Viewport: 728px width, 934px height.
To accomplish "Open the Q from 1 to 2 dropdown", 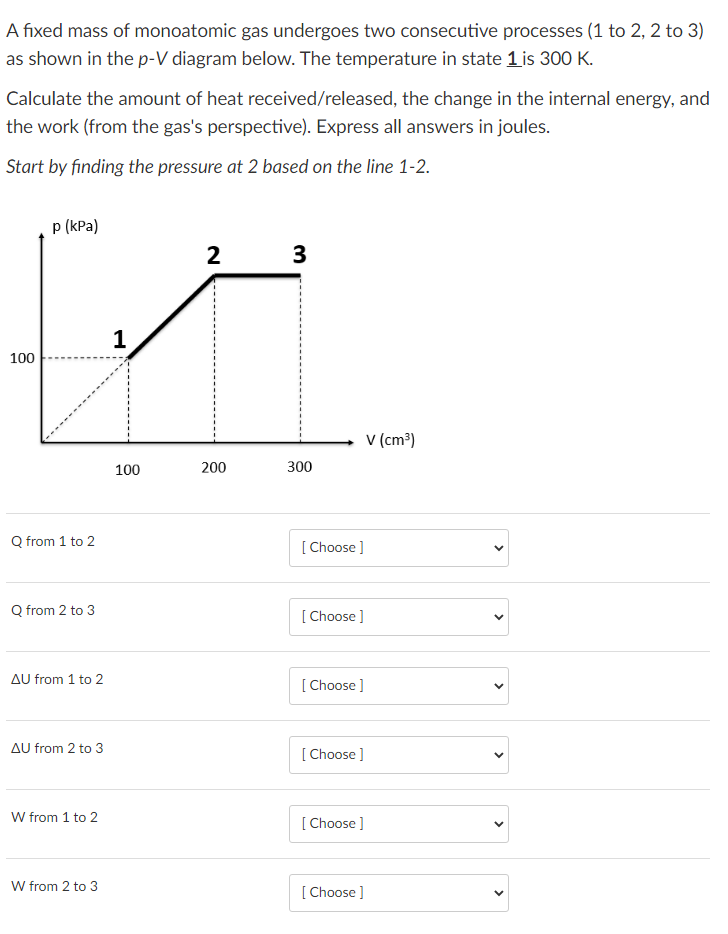I will [399, 548].
